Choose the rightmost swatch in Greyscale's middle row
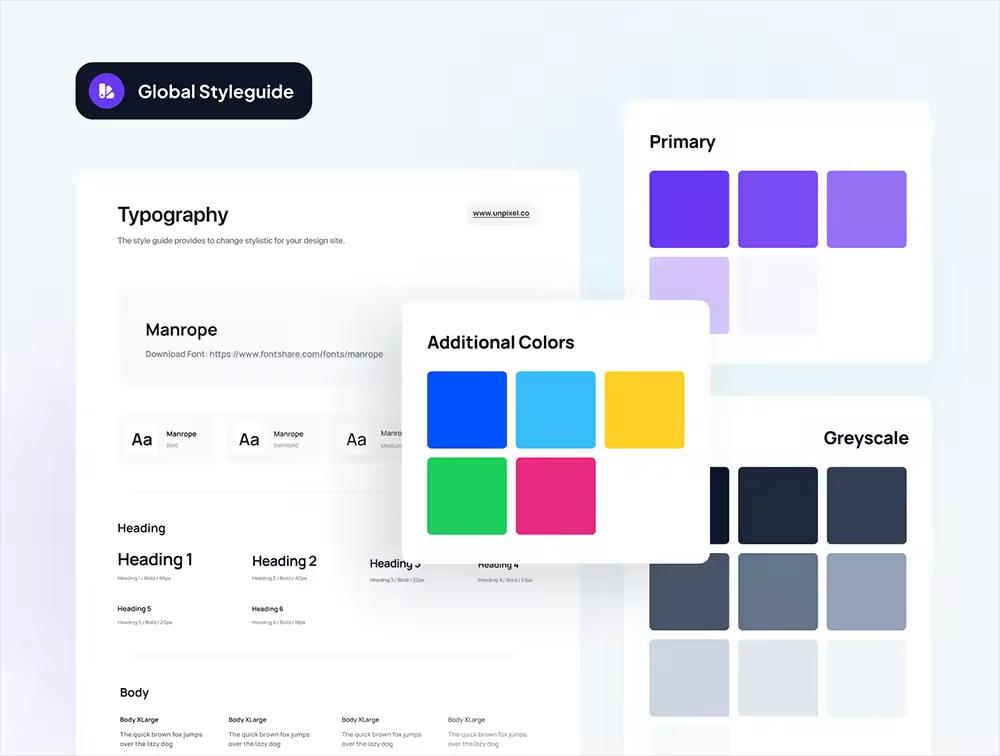 866,591
